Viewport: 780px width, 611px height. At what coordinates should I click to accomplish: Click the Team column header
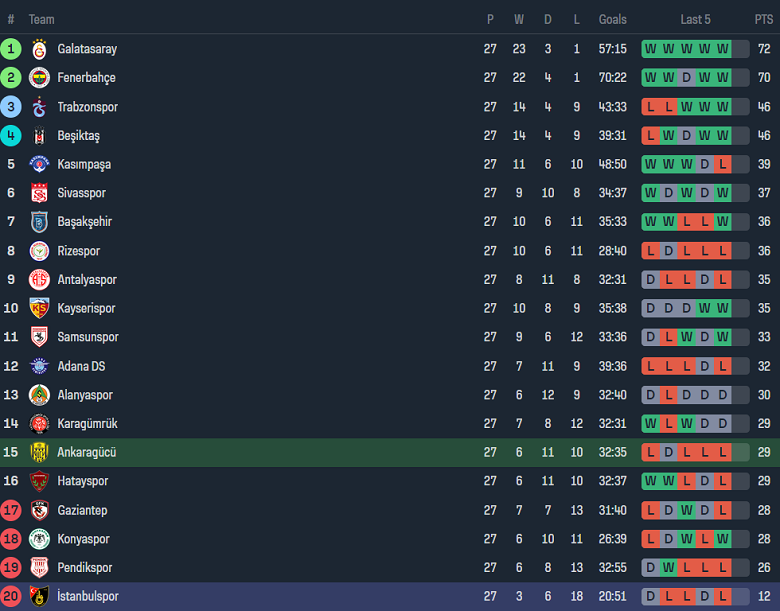[42, 20]
